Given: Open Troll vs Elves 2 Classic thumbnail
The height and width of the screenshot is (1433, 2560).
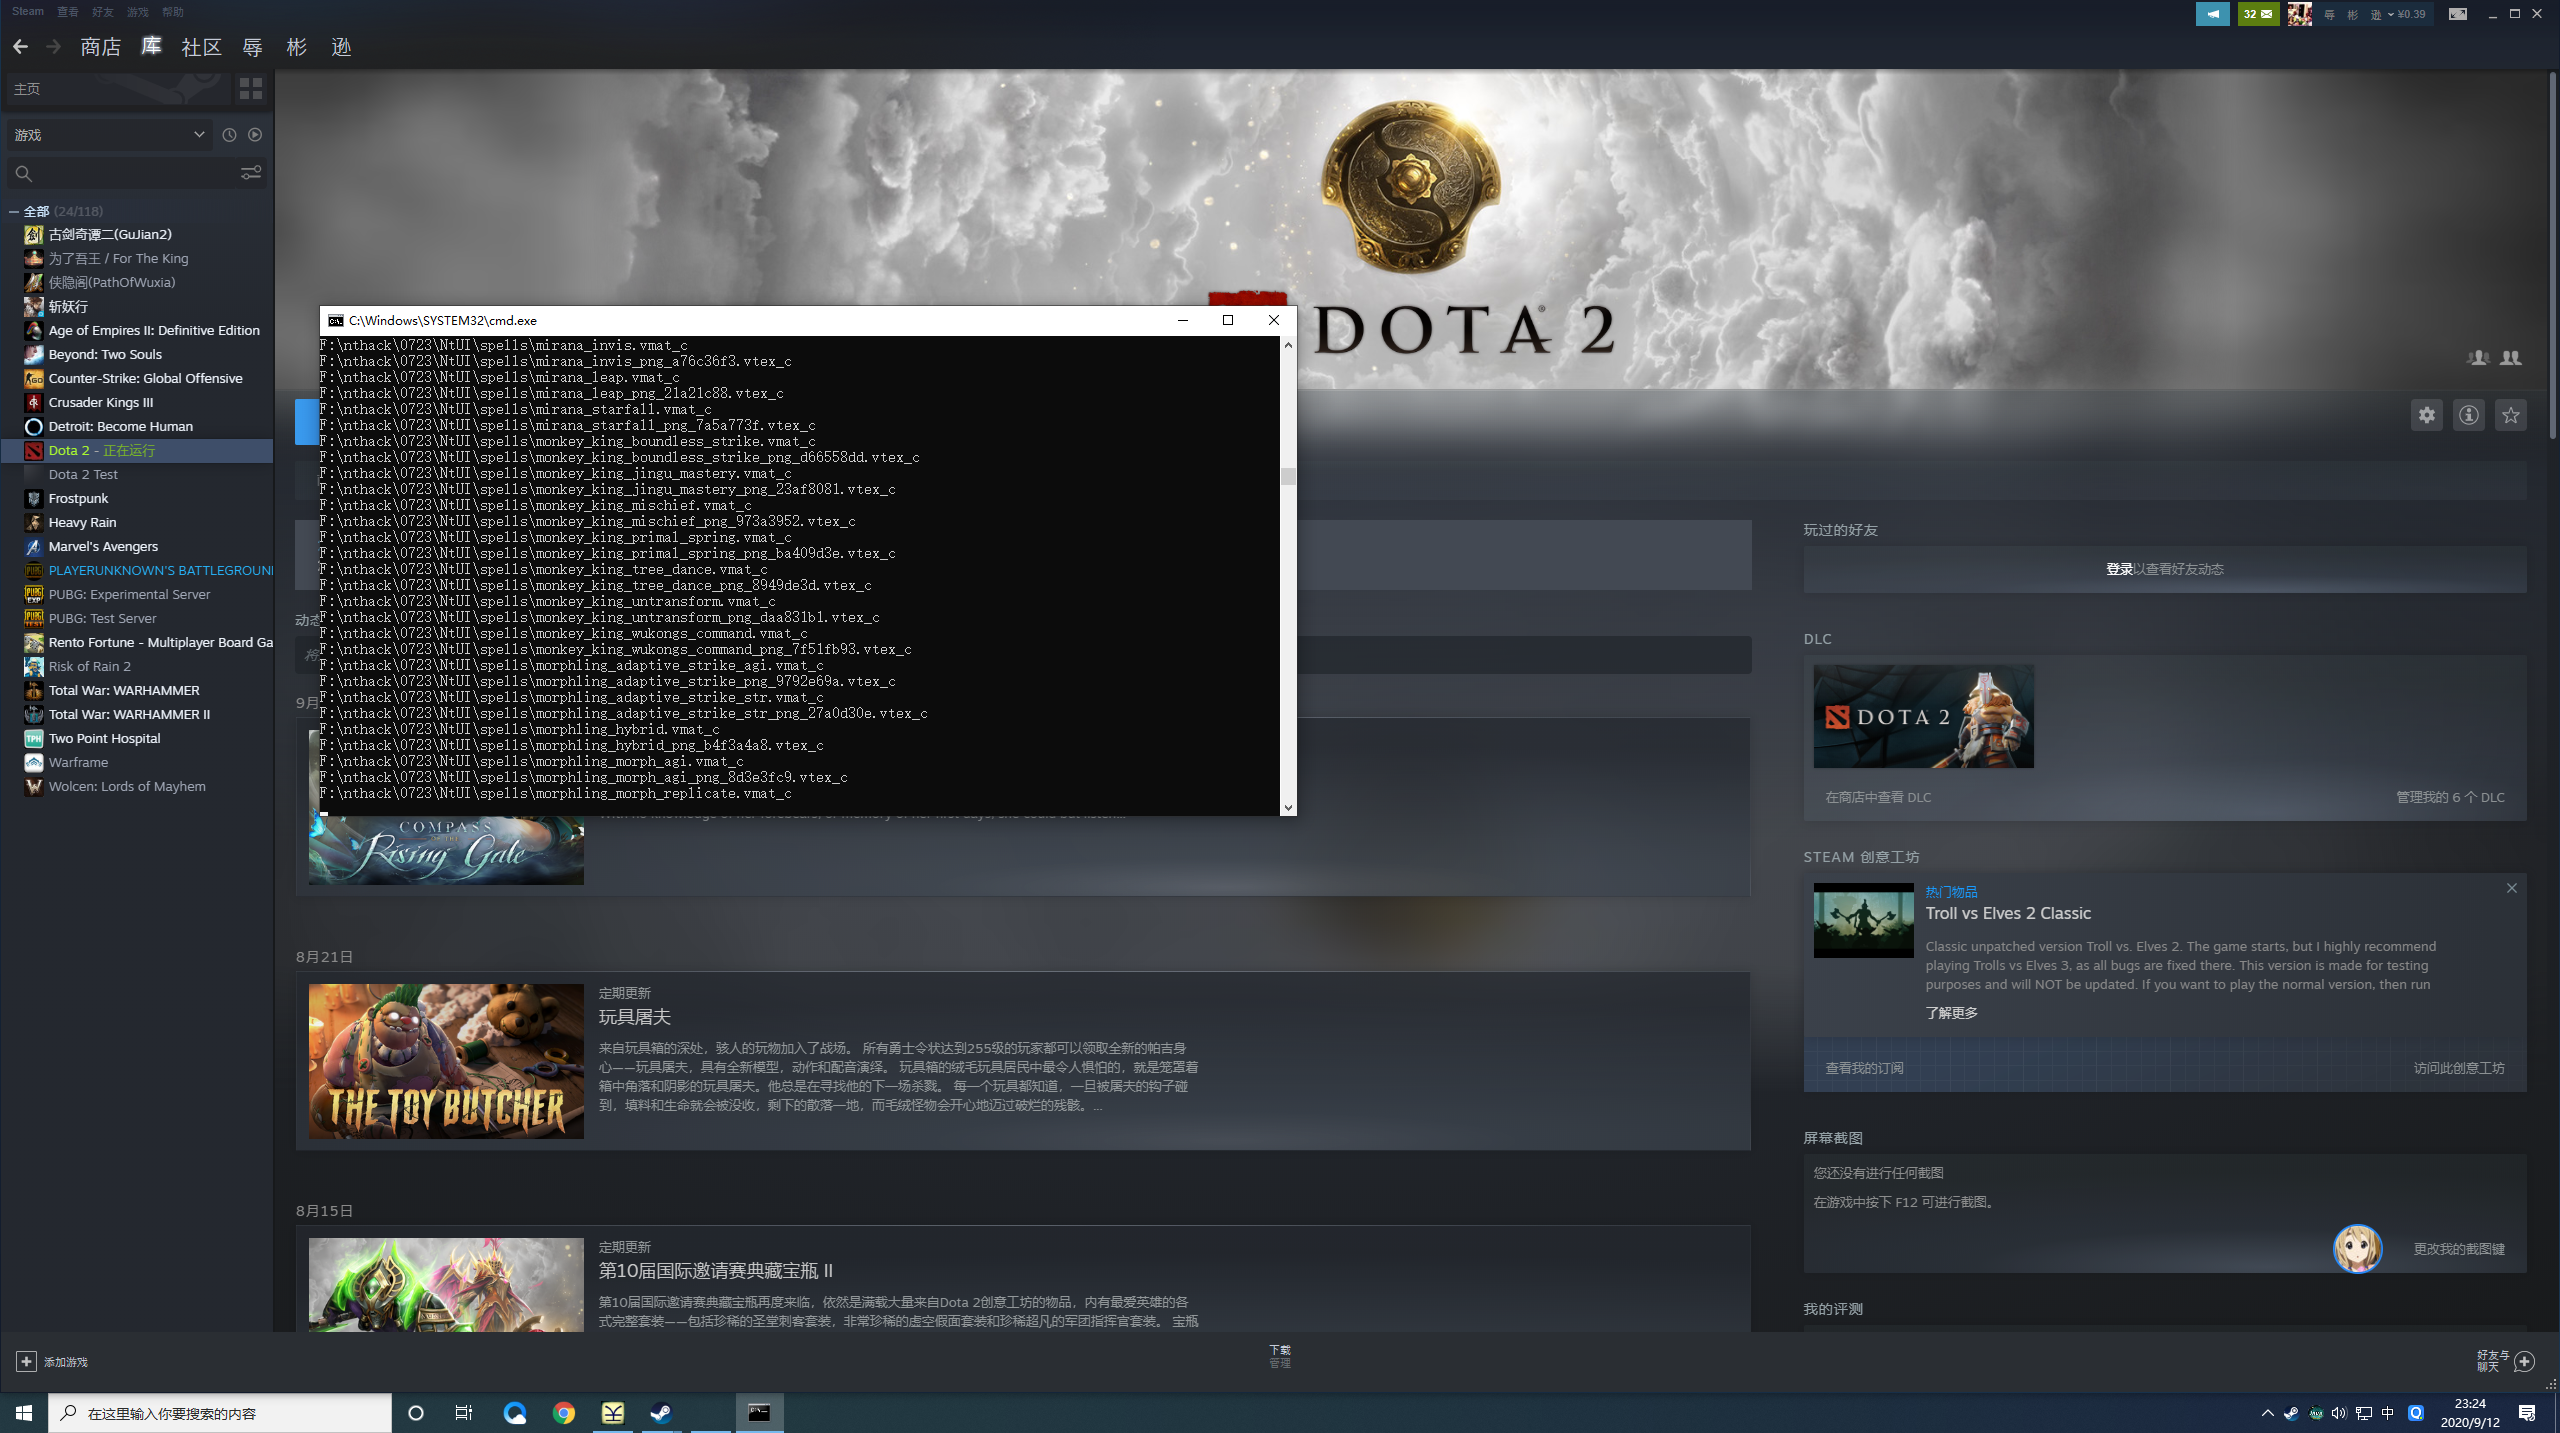Looking at the screenshot, I should [1863, 920].
